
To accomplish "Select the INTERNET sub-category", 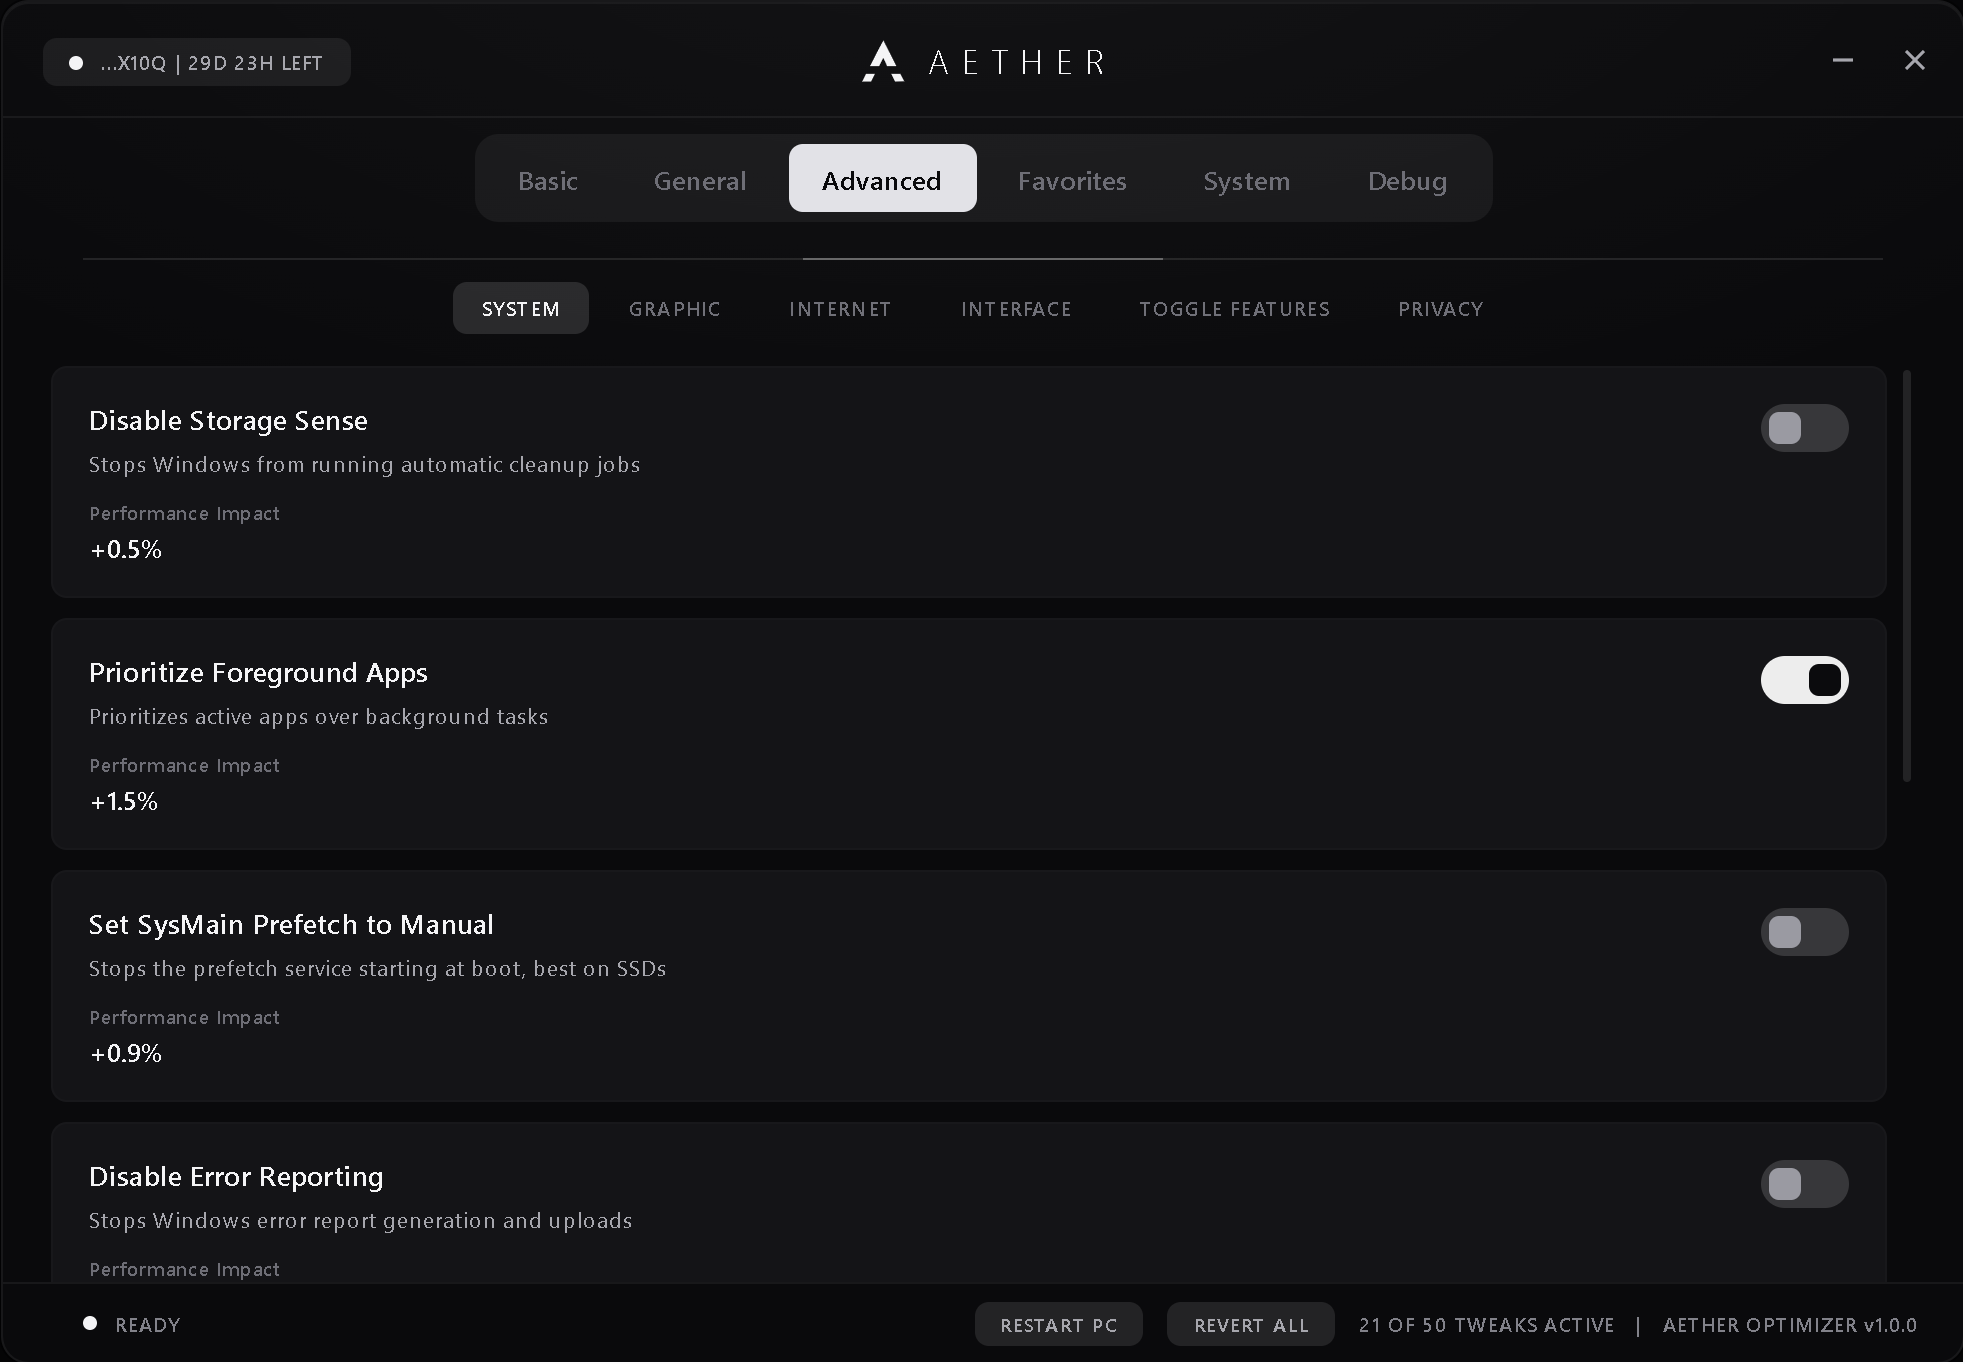I will click(x=840, y=309).
